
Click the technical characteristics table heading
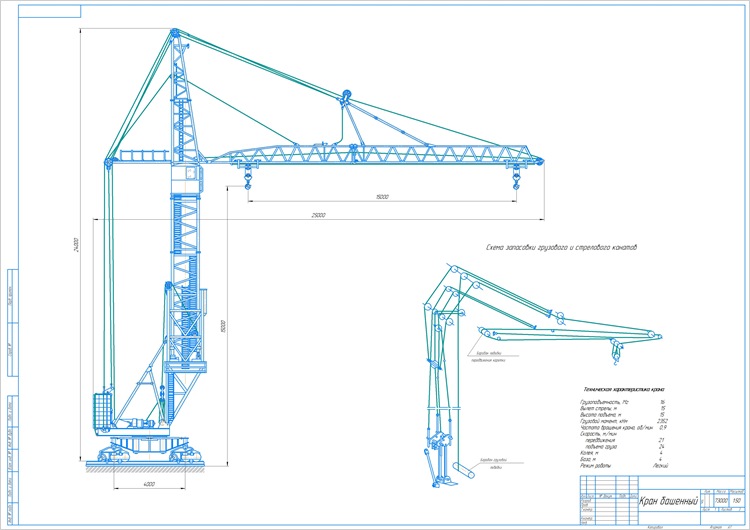(624, 389)
